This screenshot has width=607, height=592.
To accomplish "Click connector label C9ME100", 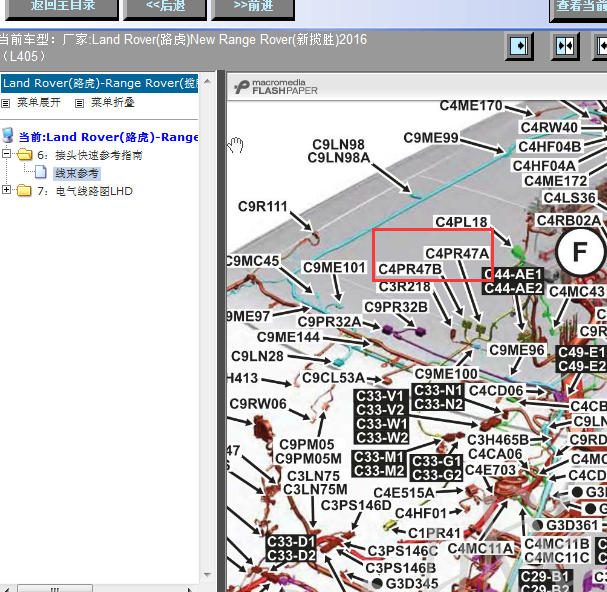I will click(446, 374).
